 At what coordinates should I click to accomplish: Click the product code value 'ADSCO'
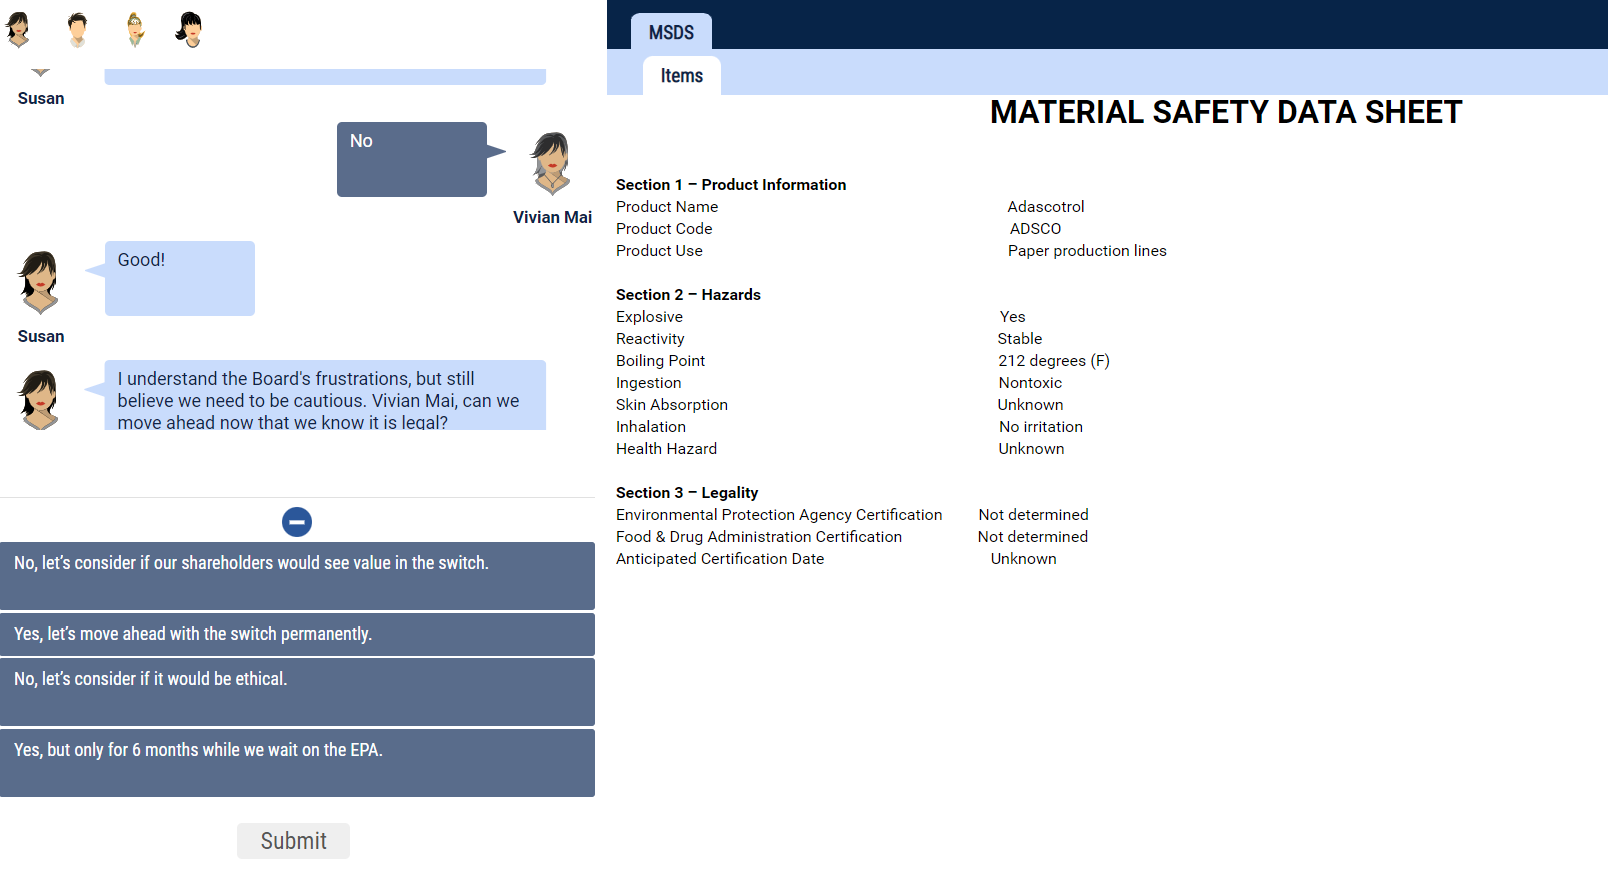click(x=1035, y=229)
